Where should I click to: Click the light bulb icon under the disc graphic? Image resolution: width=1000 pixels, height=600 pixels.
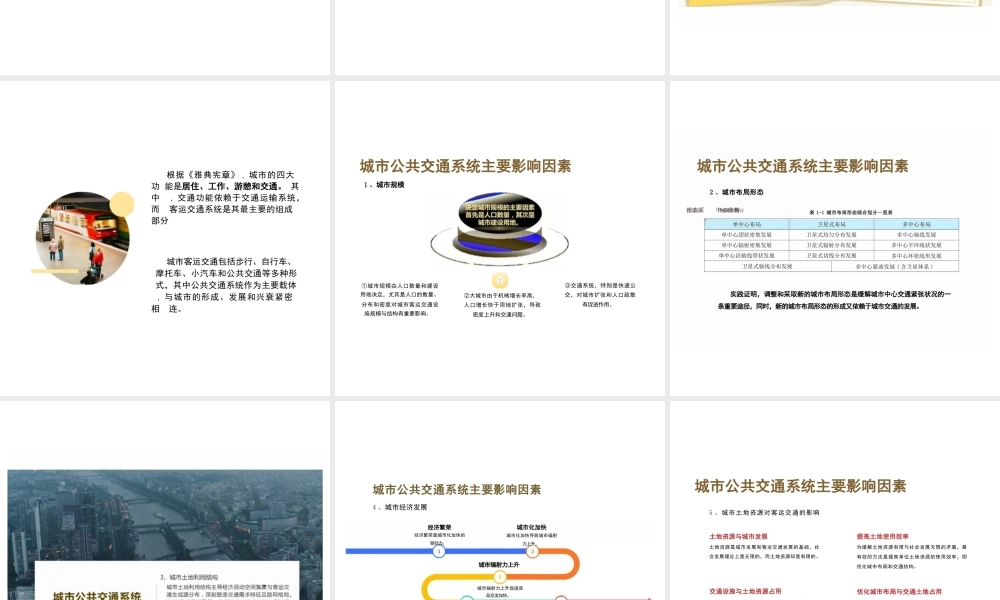click(500, 280)
